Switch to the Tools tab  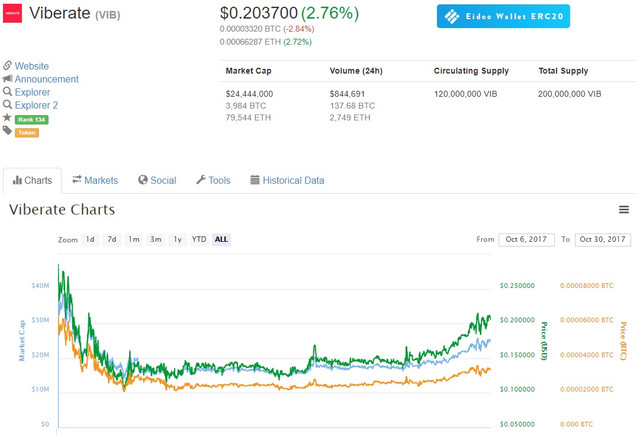click(213, 180)
